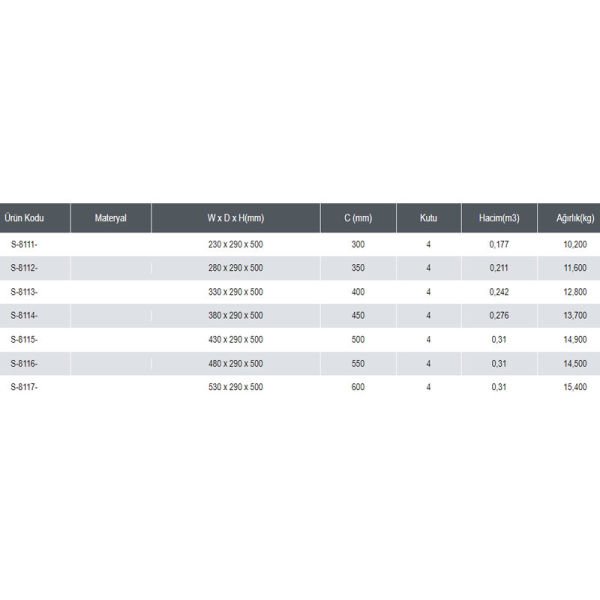Select the 15,400 weight value
Viewport: 600px width, 600px height.
[575, 387]
